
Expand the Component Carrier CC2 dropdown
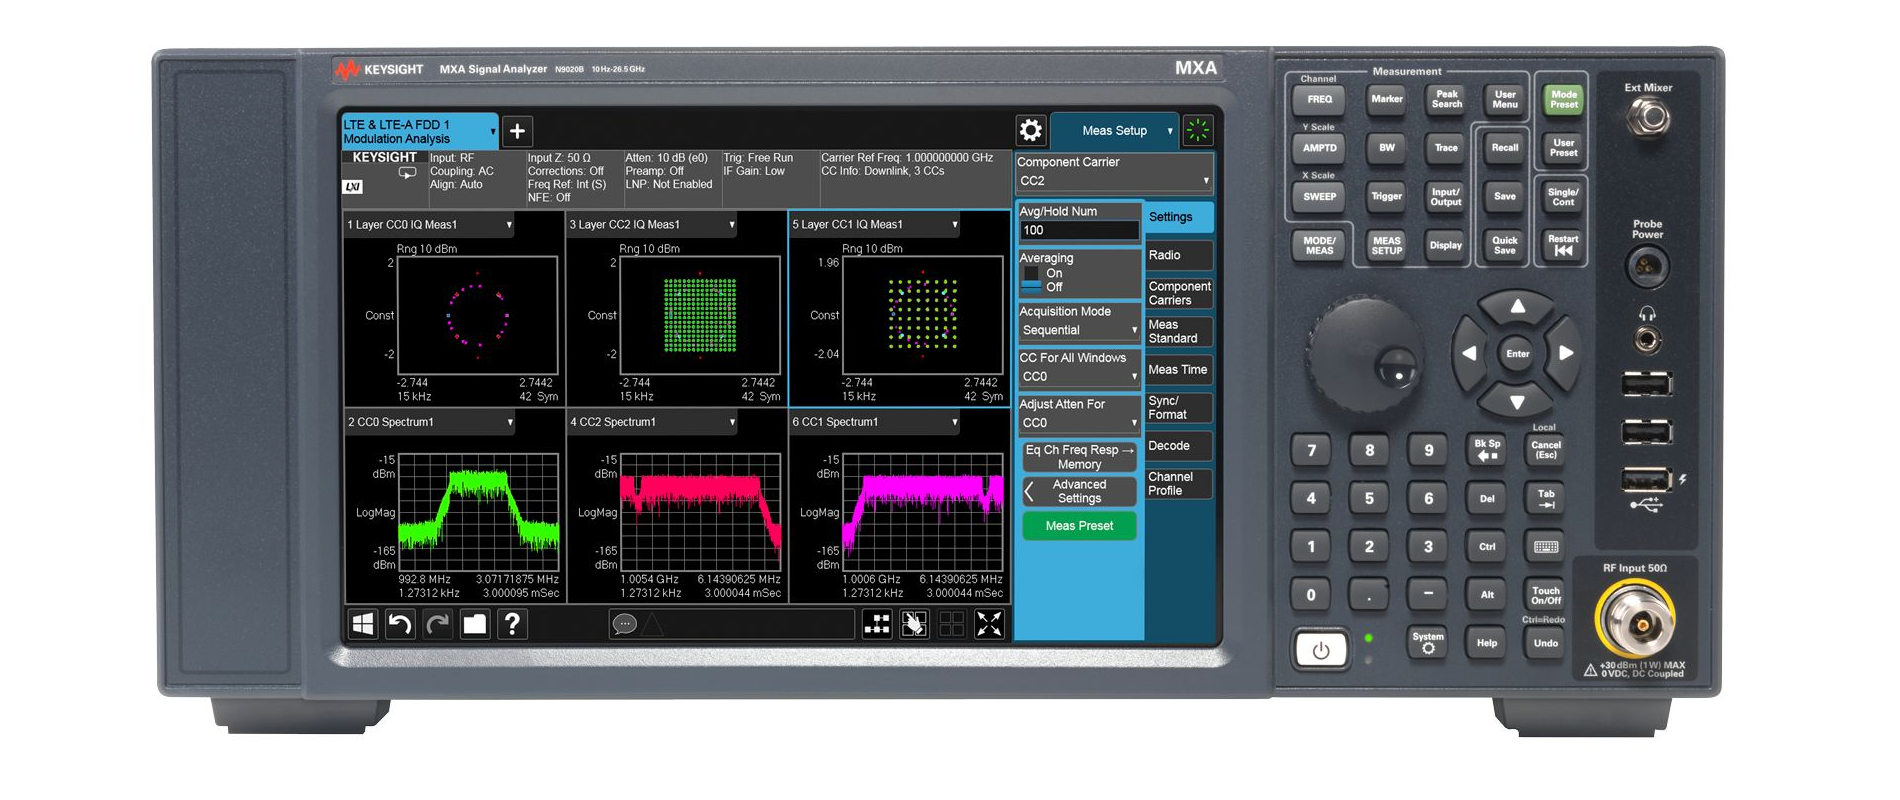click(x=1113, y=181)
